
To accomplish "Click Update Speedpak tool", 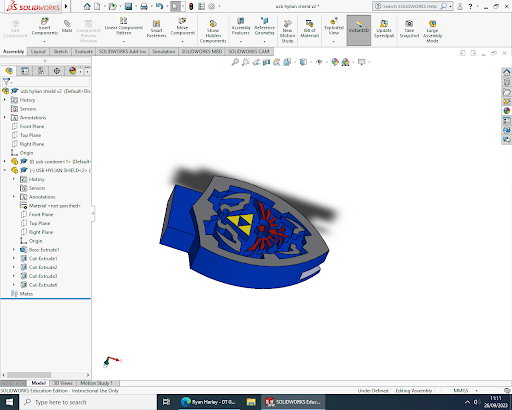I will tap(384, 29).
